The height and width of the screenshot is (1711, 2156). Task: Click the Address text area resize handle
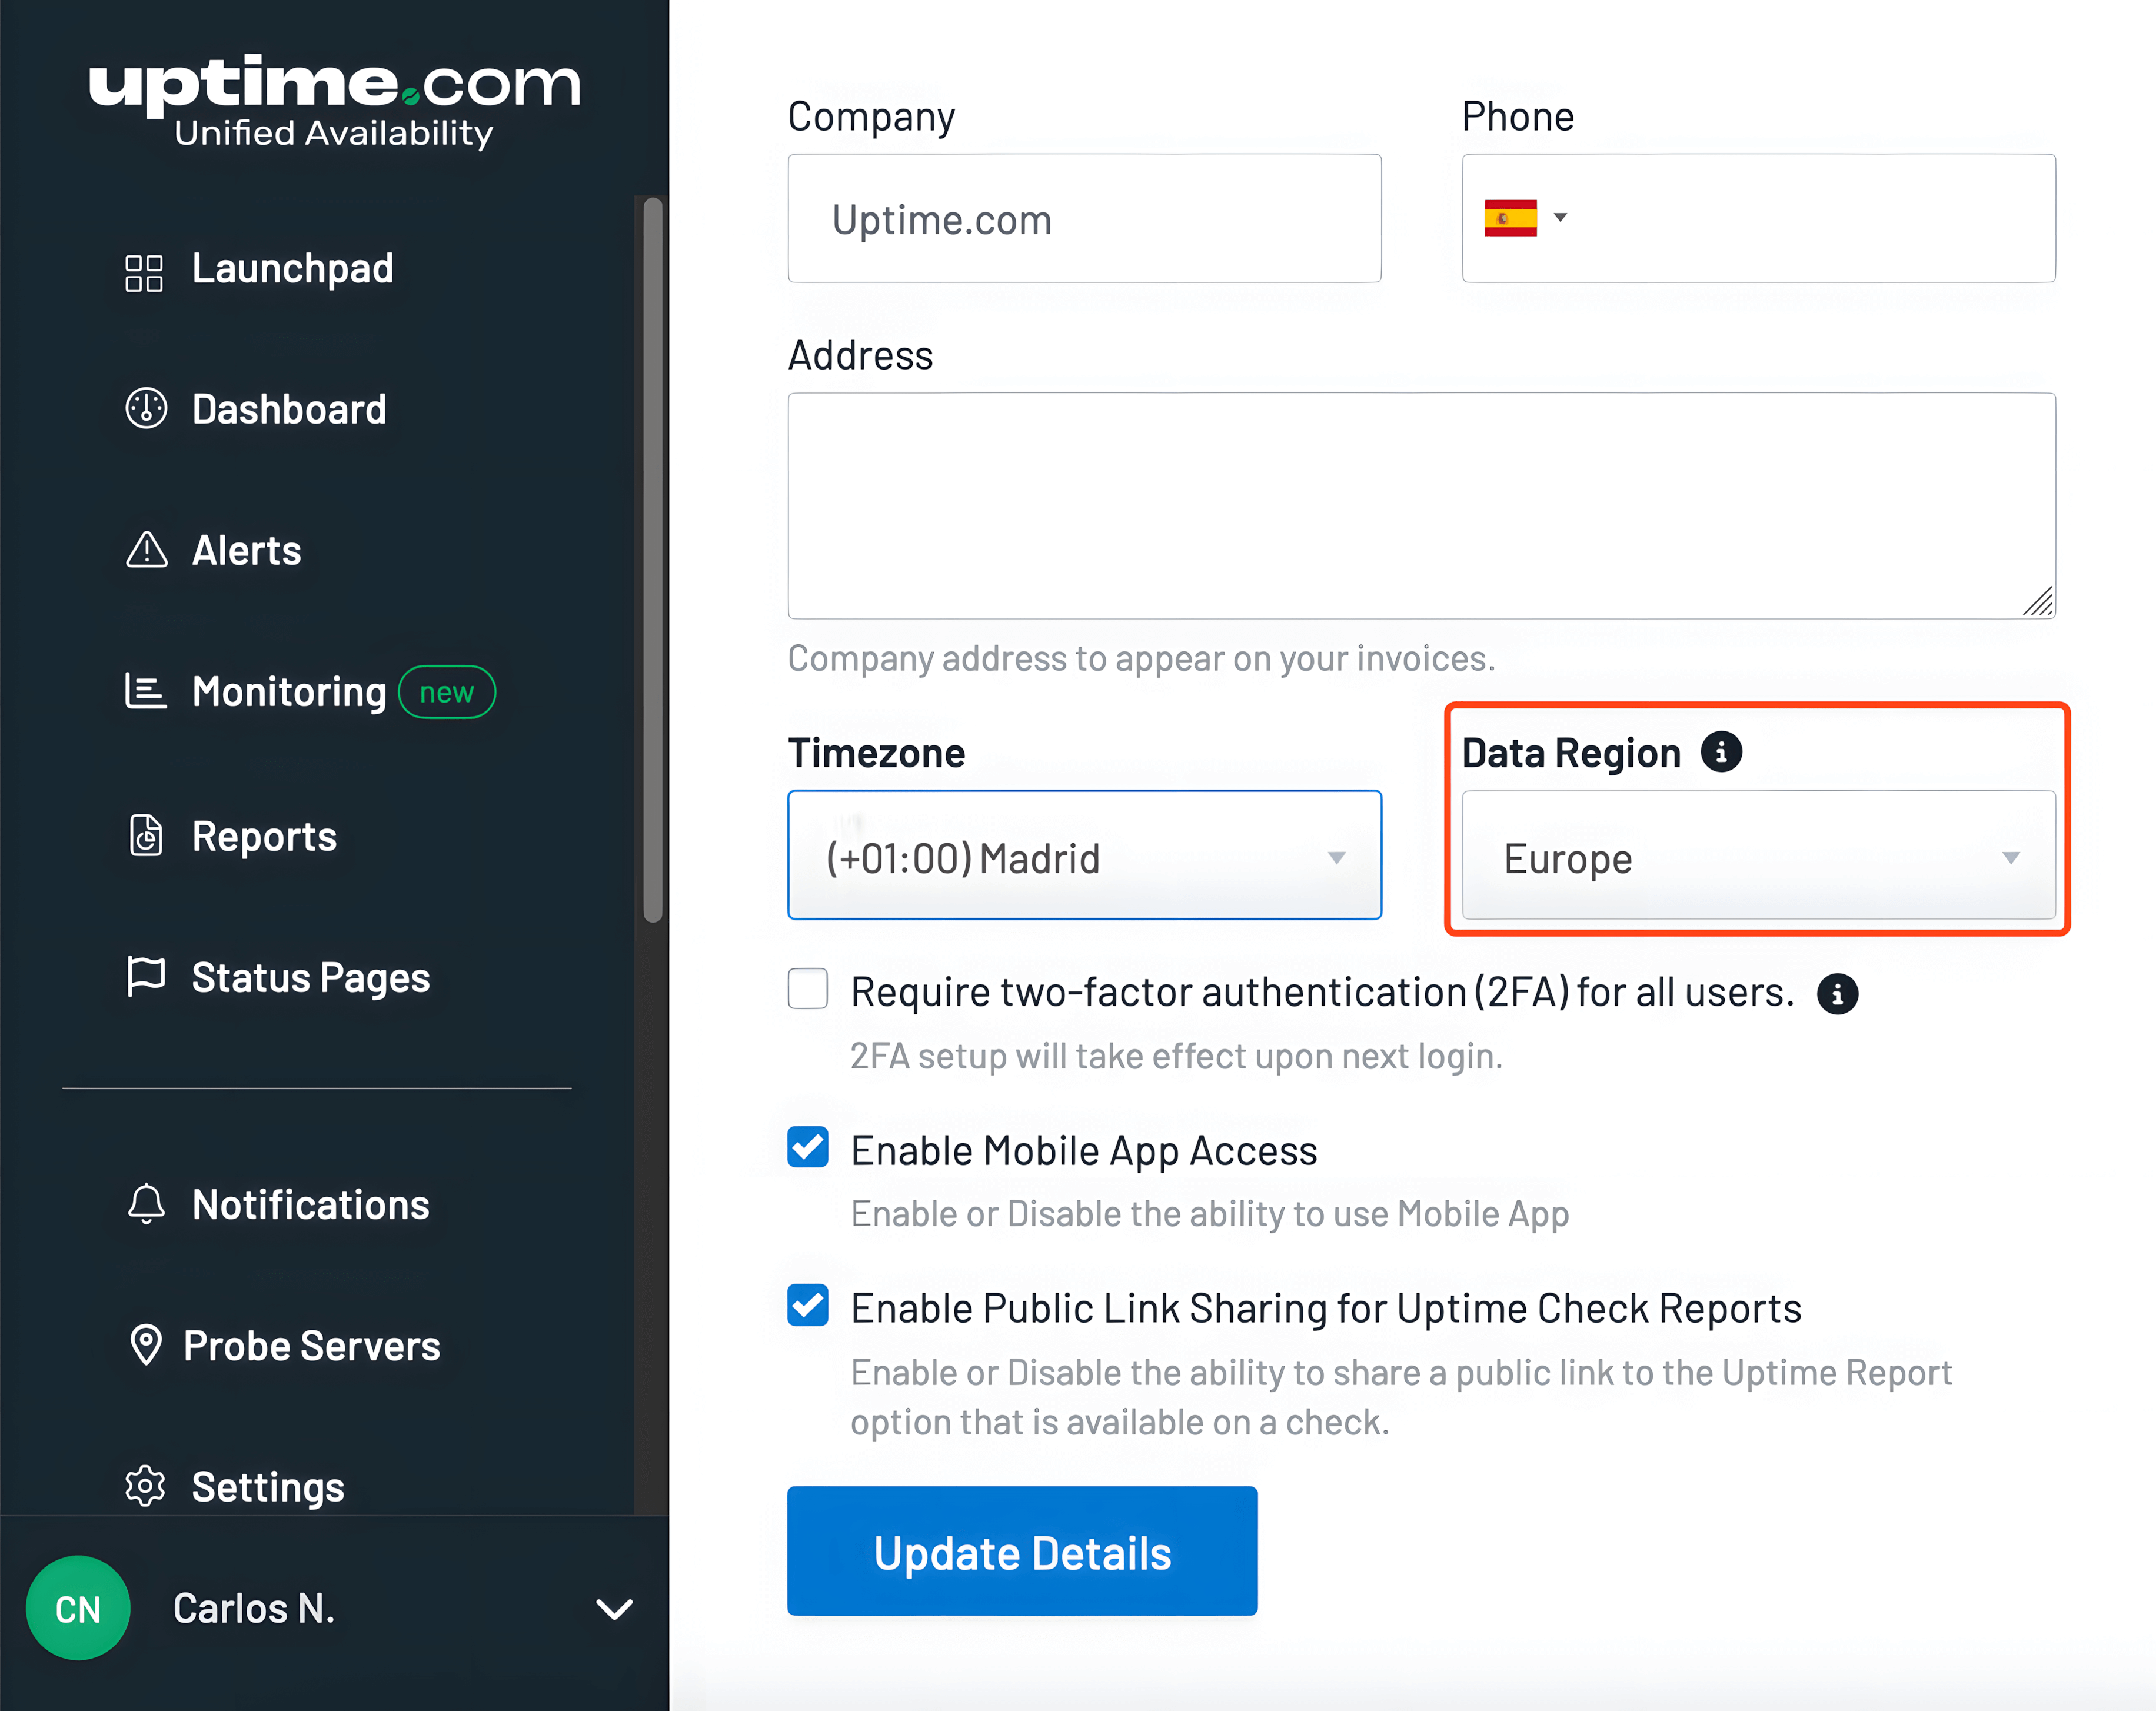[2037, 601]
